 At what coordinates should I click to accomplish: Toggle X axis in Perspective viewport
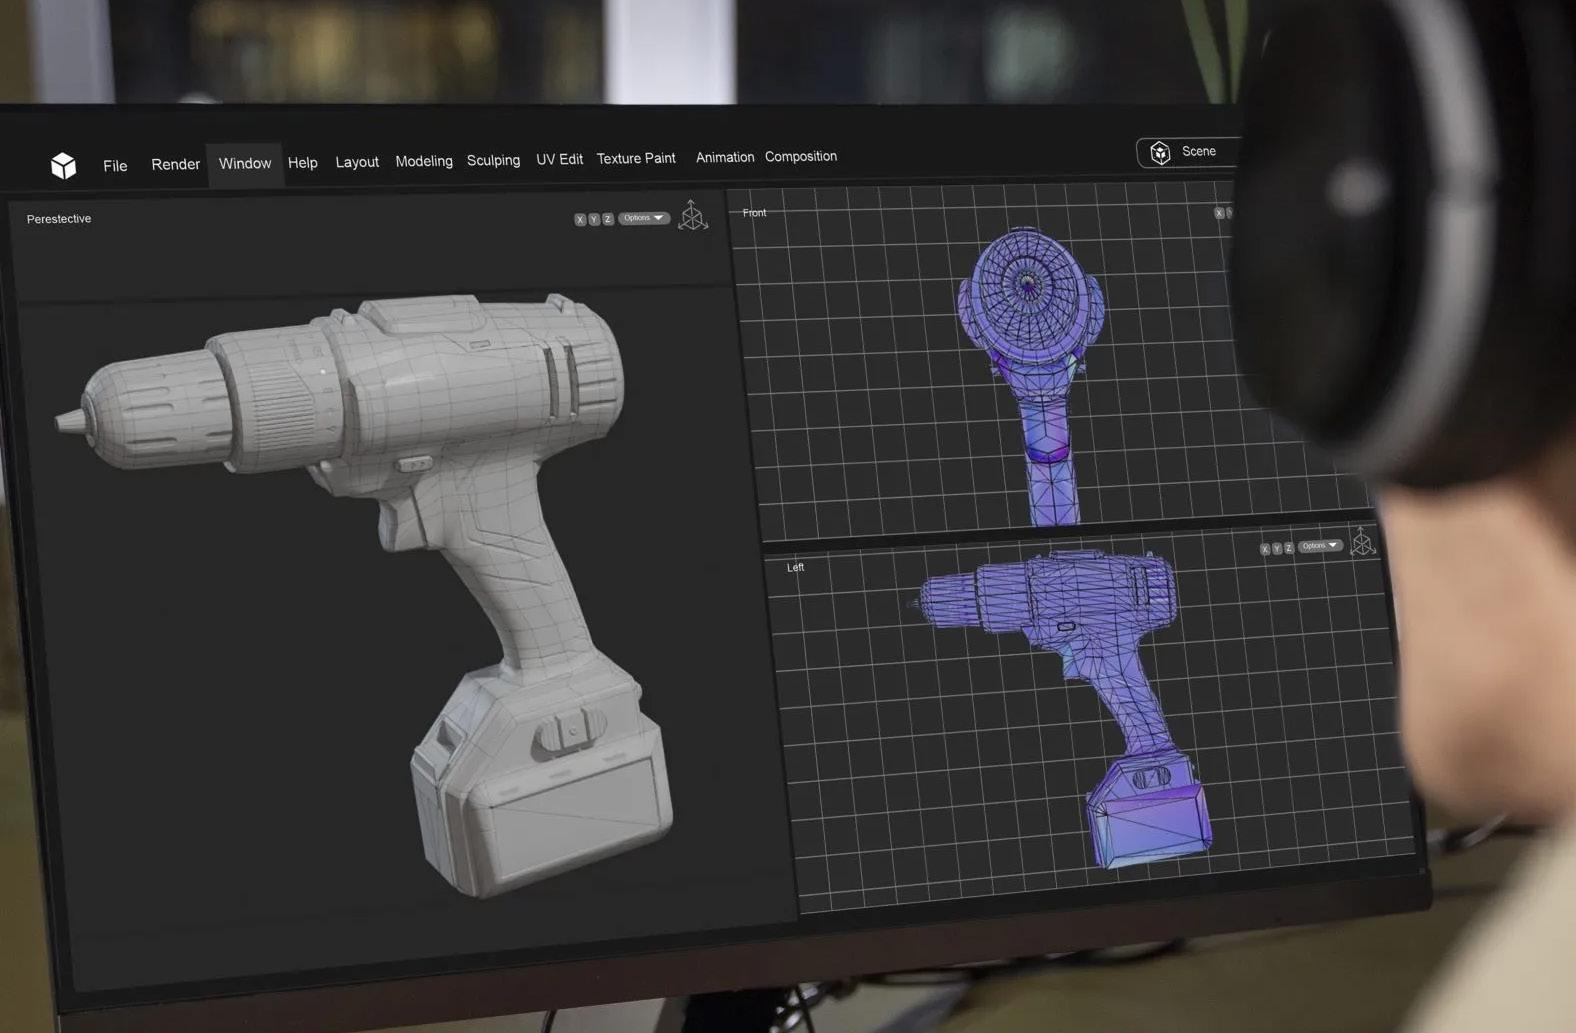580,220
